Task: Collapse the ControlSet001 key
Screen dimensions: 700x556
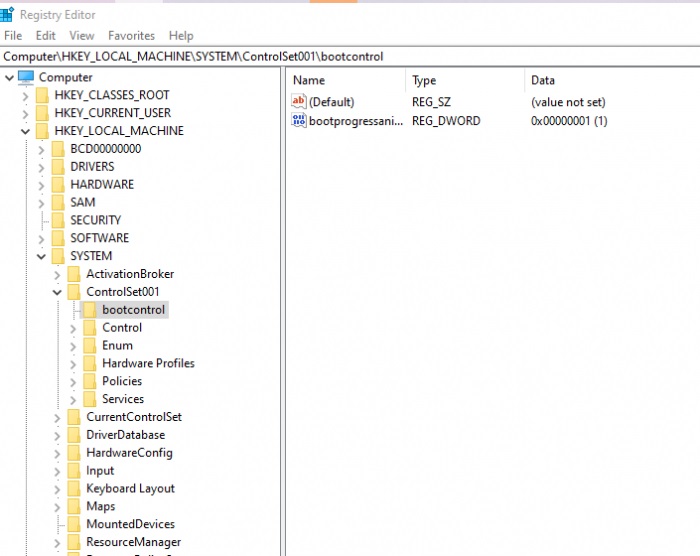Action: point(57,292)
